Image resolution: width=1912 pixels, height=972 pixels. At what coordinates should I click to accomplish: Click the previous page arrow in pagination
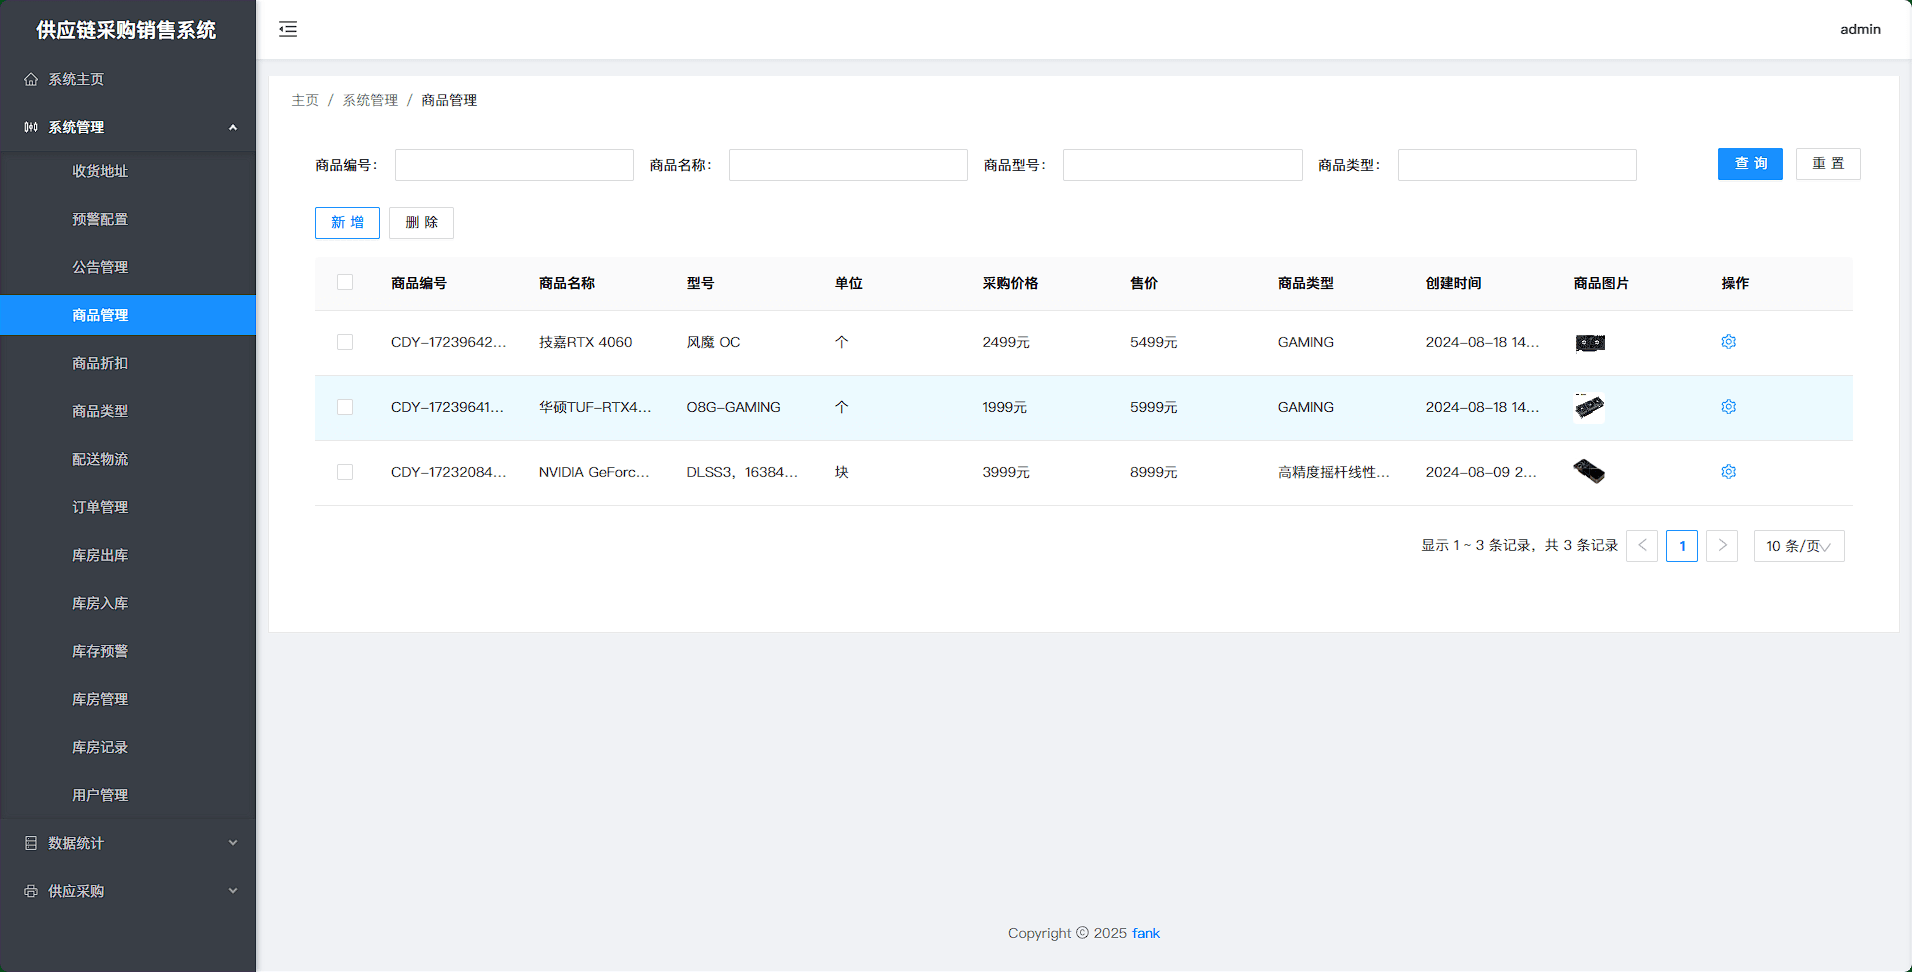tap(1642, 546)
